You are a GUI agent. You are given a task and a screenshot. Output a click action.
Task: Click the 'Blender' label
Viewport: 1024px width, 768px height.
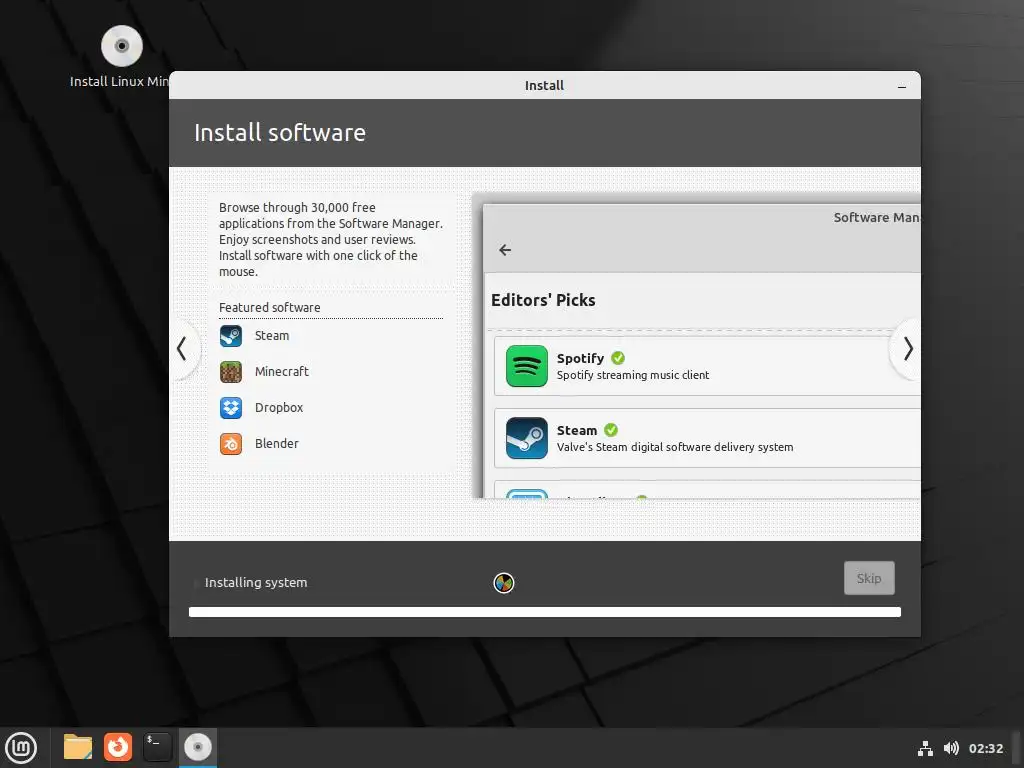pos(276,443)
